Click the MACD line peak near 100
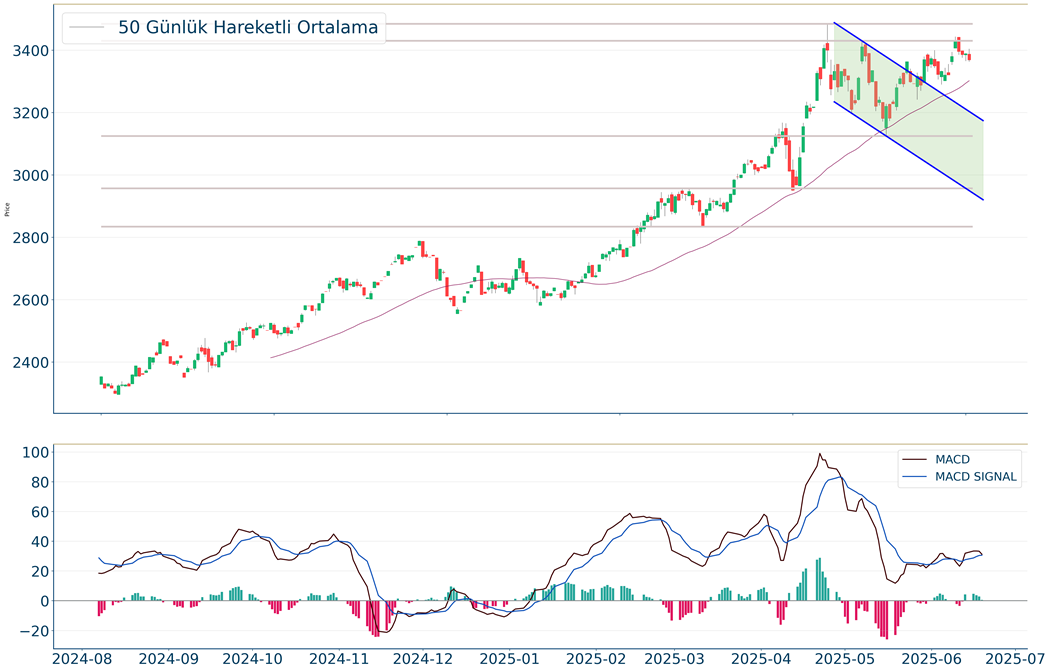 coord(820,454)
